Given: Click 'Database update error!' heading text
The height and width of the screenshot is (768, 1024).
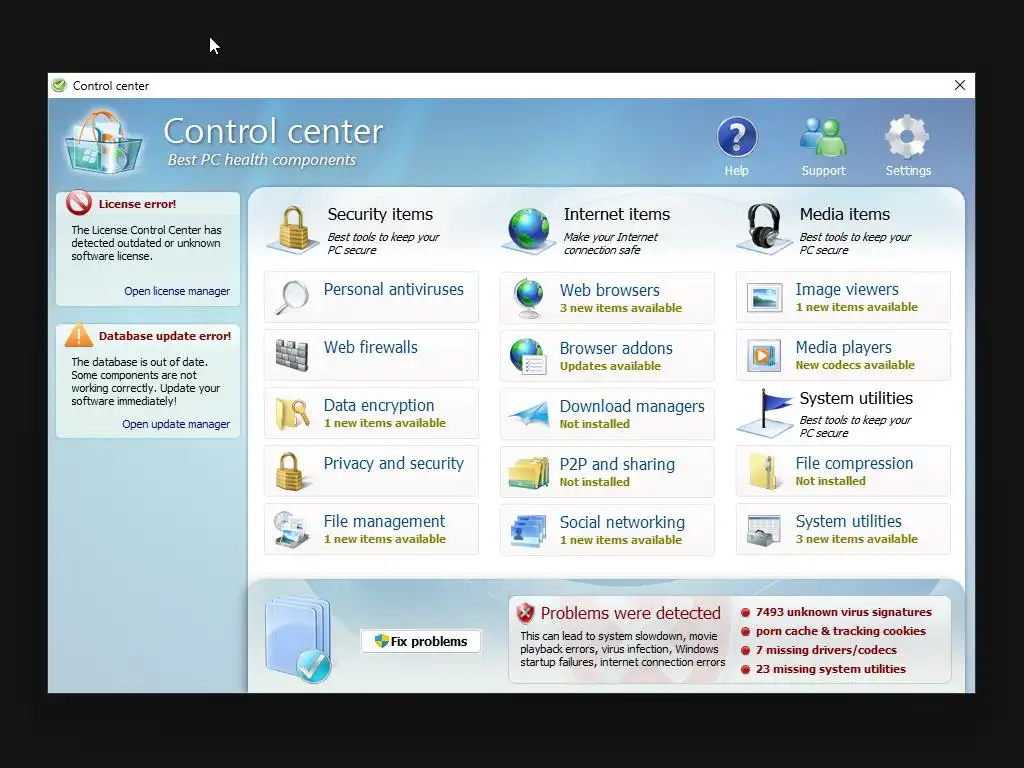Looking at the screenshot, I should pos(165,336).
